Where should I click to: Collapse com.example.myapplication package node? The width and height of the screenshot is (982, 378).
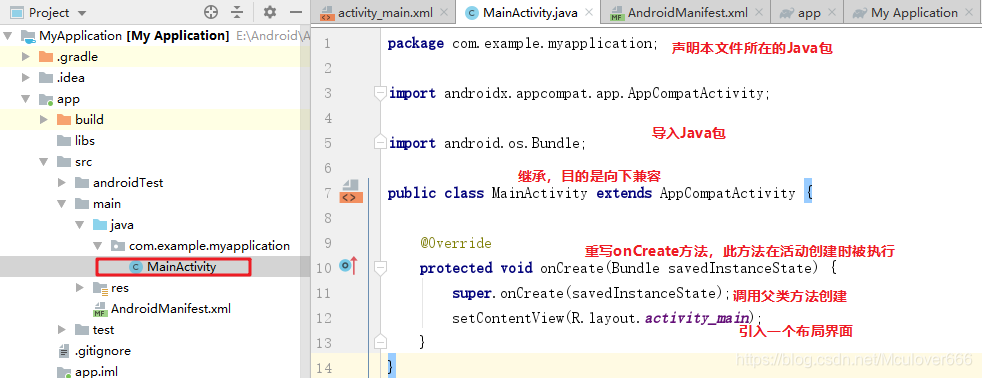[98, 245]
